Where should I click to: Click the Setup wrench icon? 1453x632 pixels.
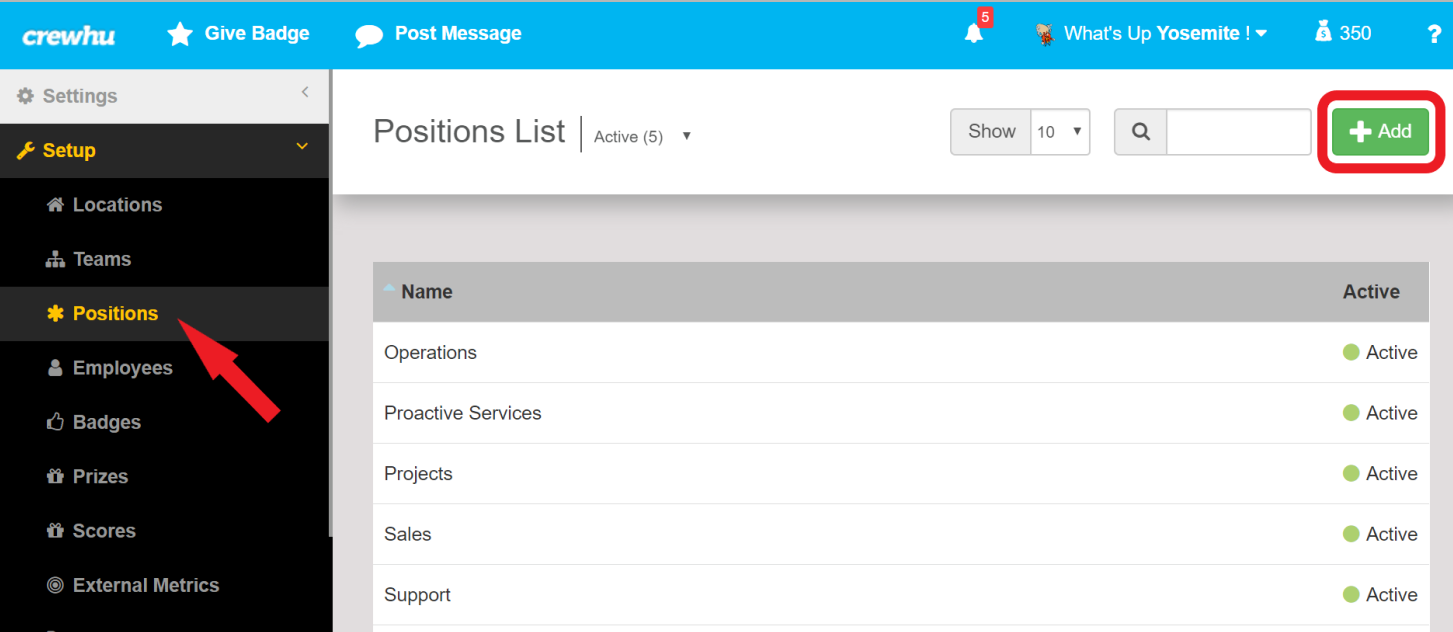26,151
